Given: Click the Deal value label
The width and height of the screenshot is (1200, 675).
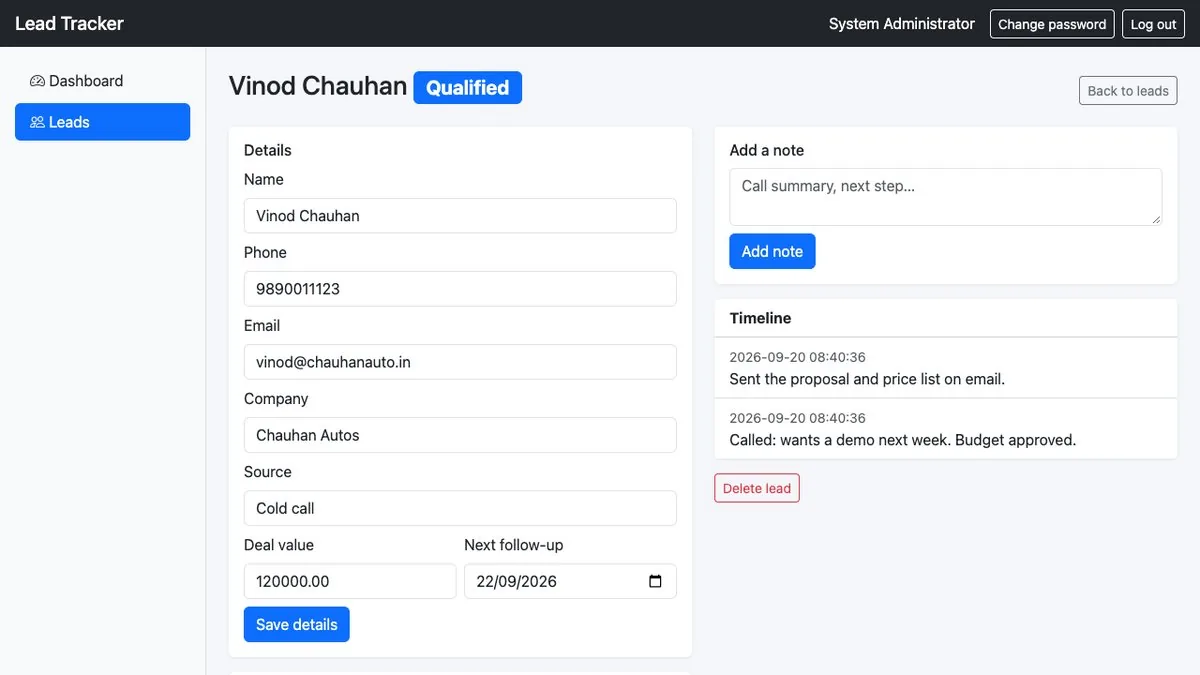Looking at the screenshot, I should click(x=279, y=545).
